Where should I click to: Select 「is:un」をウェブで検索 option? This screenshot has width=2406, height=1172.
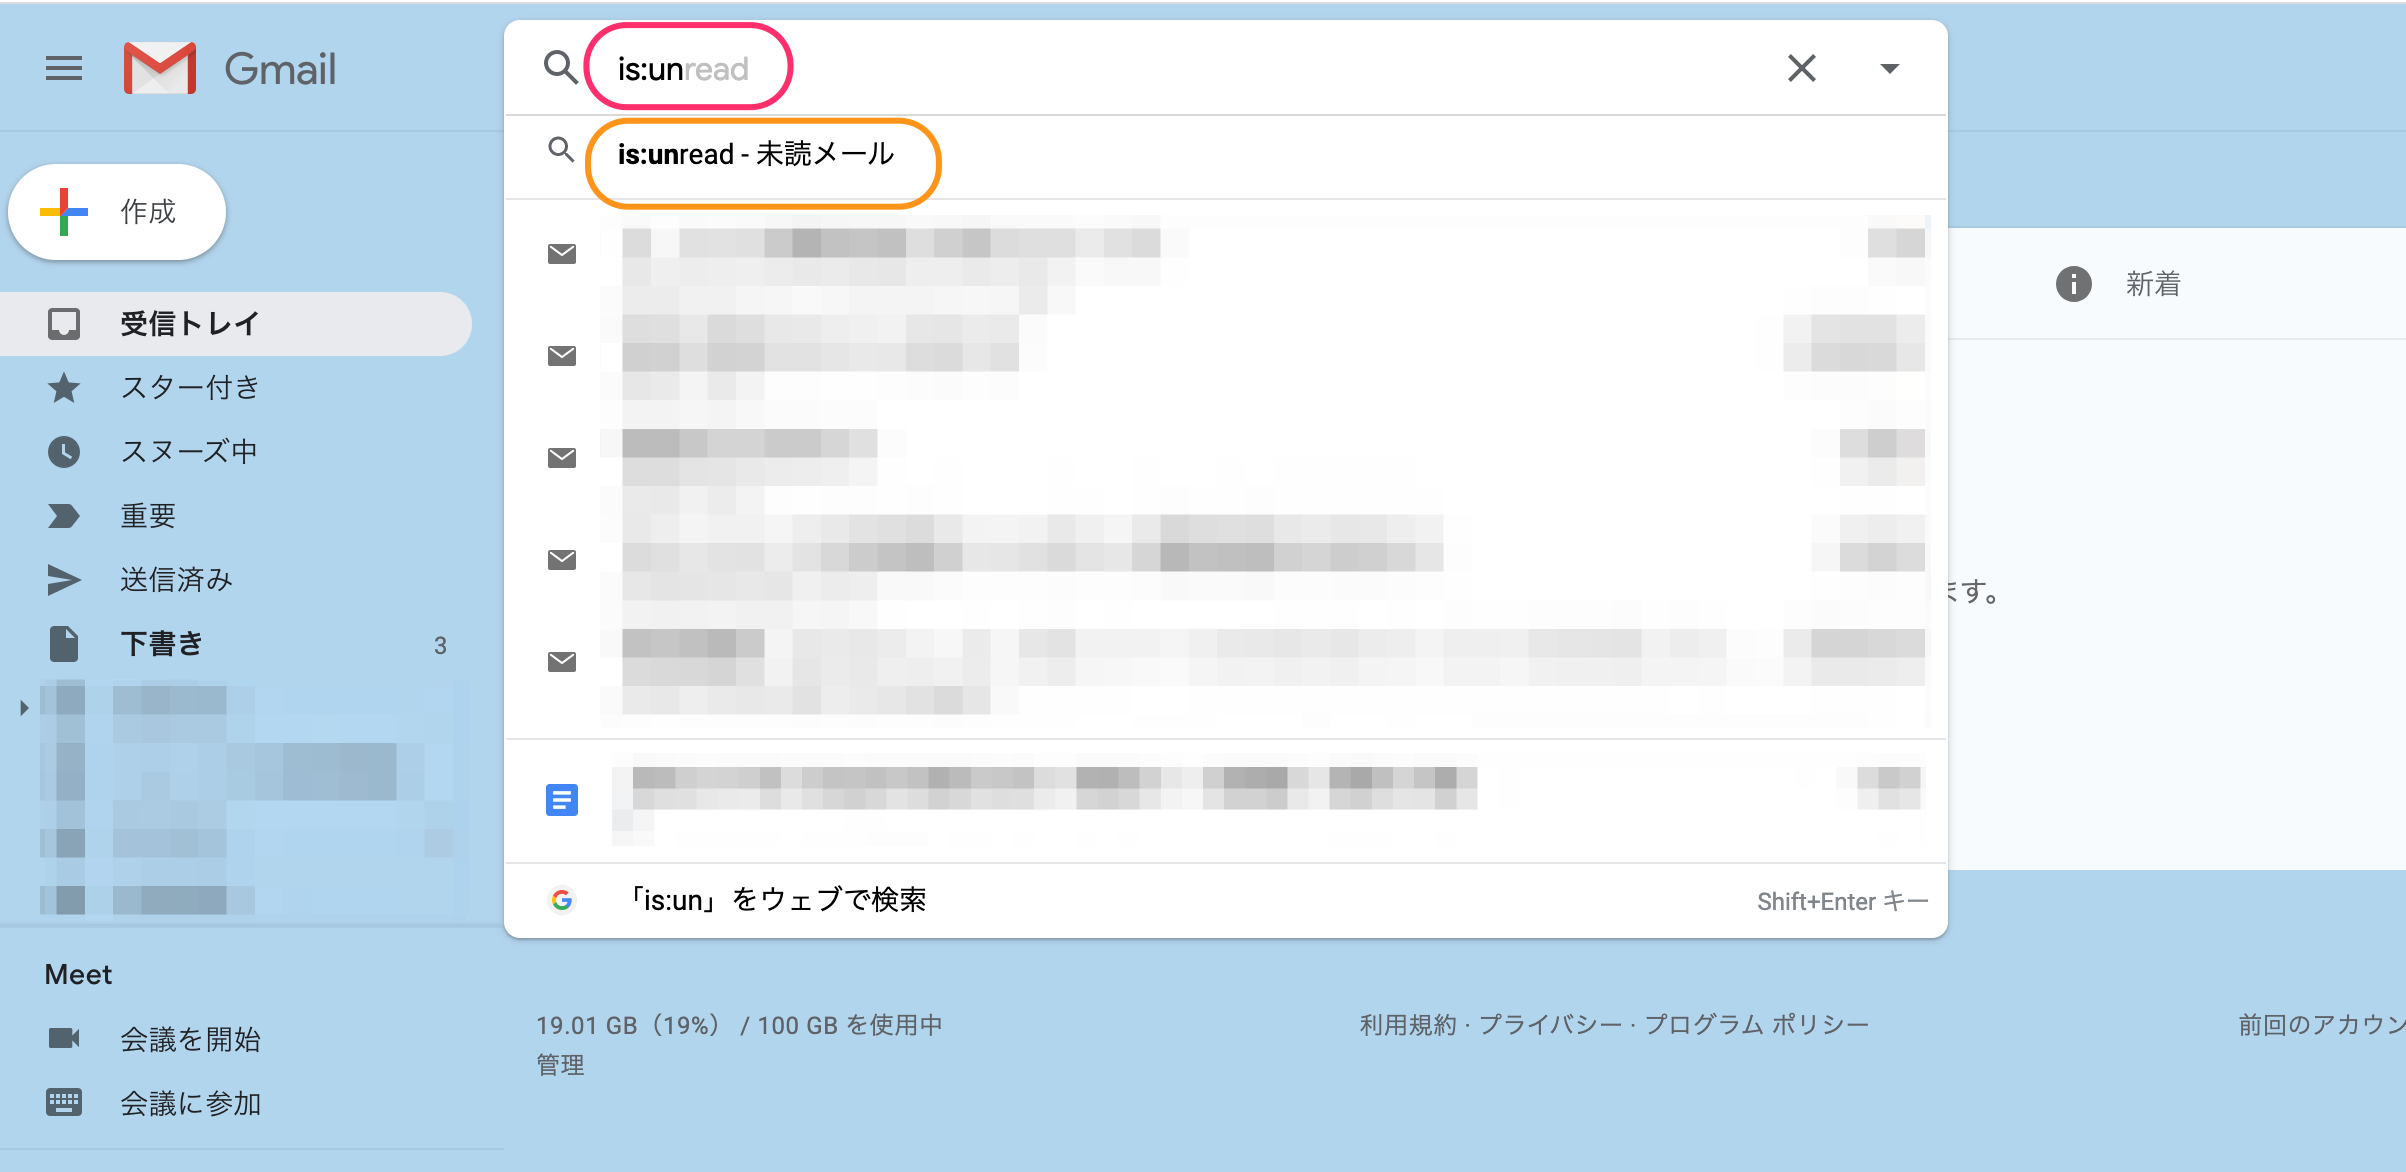click(x=1226, y=900)
